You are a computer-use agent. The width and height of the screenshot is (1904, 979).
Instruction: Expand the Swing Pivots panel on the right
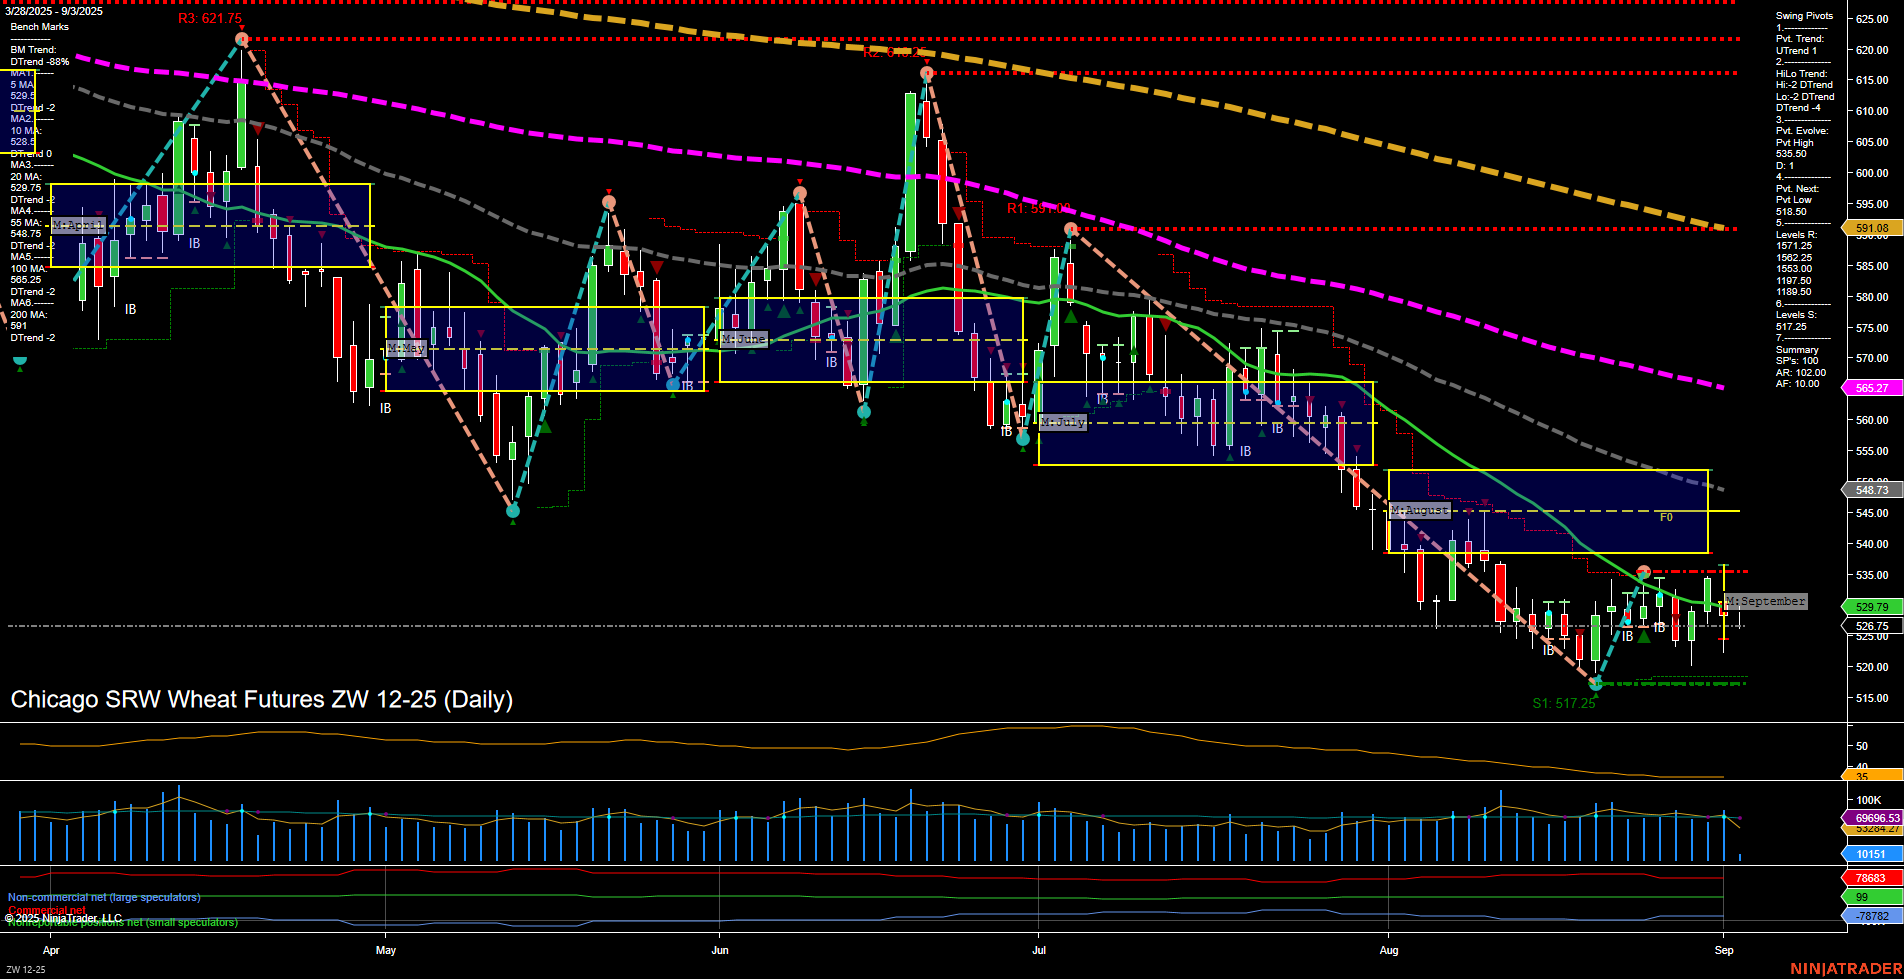(x=1804, y=15)
